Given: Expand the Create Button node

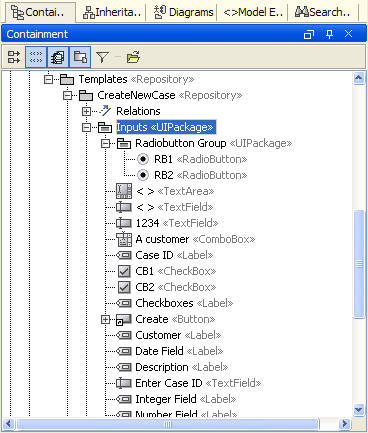Looking at the screenshot, I should pyautogui.click(x=105, y=319).
